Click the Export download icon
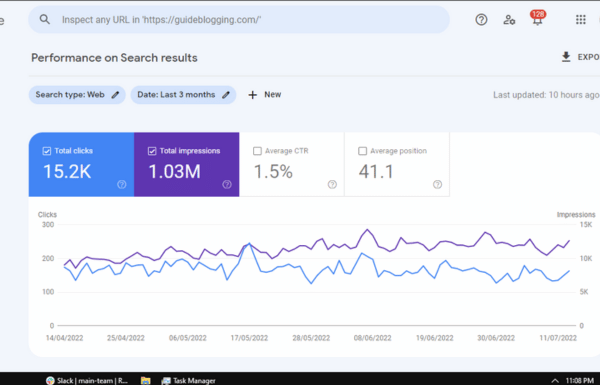Screen dimensions: 600x385 (x=566, y=57)
